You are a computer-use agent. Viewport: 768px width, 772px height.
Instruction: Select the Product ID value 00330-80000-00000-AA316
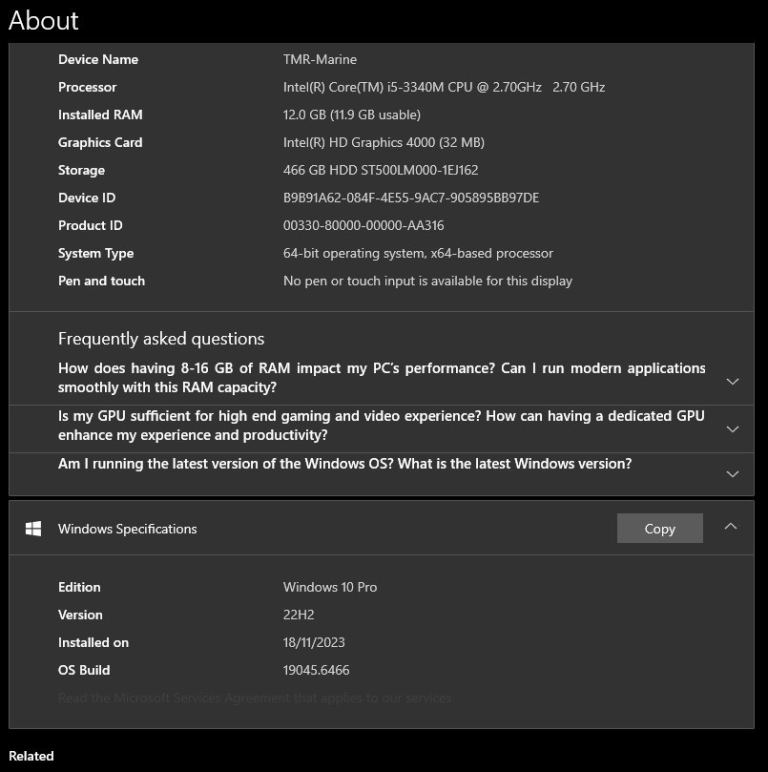[363, 226]
